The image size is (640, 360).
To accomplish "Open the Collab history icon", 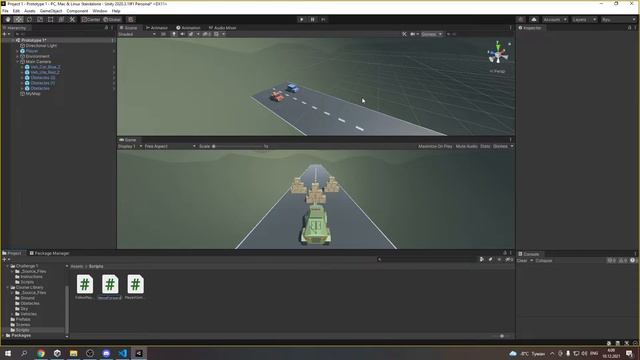I will coord(520,20).
